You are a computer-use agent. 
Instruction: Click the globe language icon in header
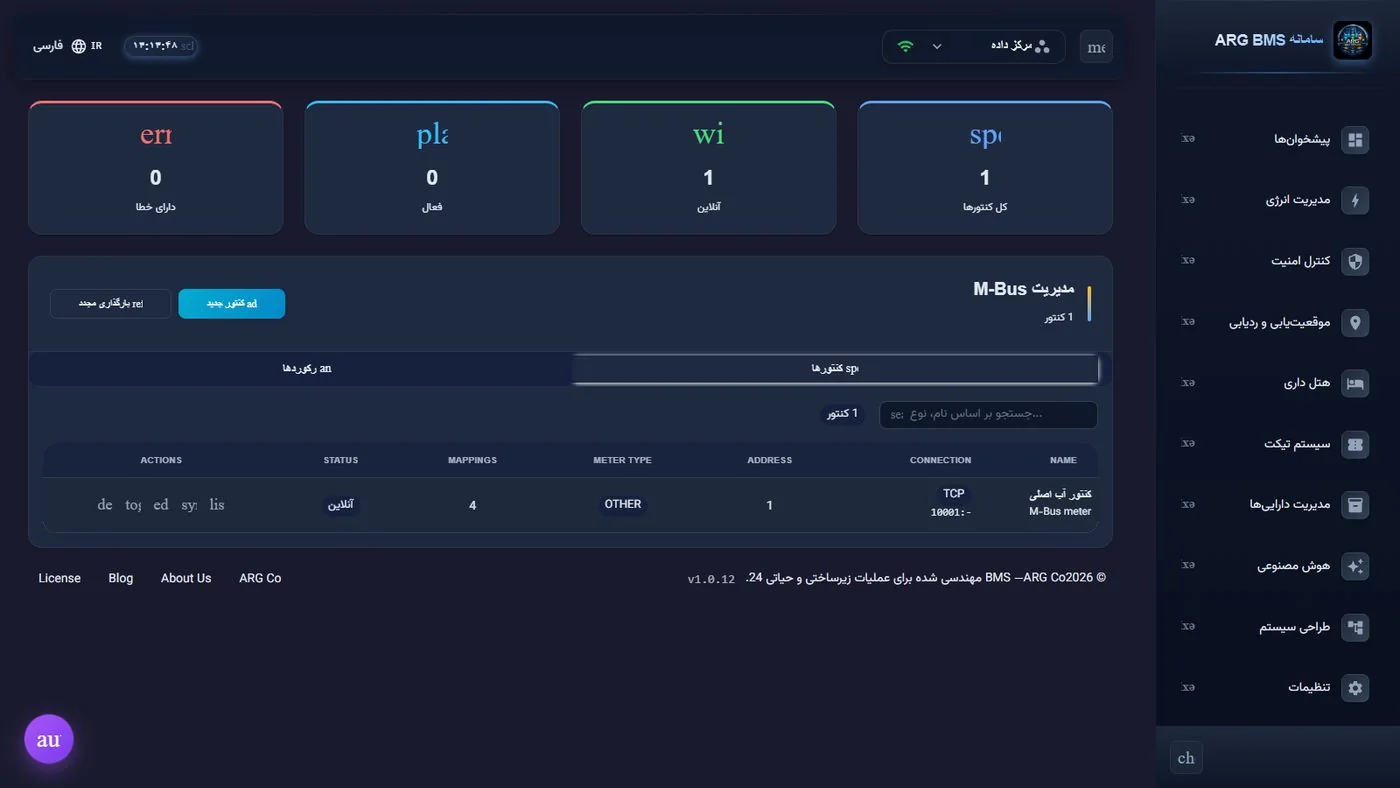tap(78, 46)
